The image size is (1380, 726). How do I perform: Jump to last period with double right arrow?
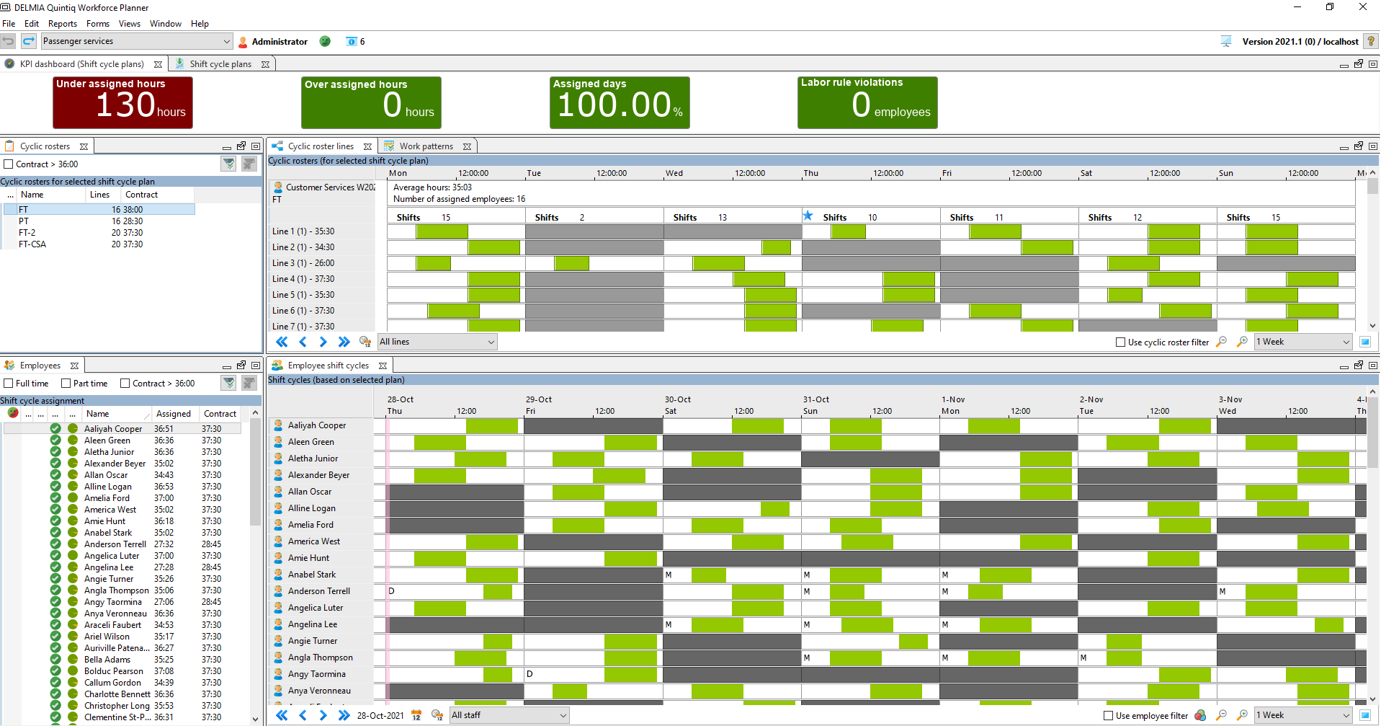(345, 715)
